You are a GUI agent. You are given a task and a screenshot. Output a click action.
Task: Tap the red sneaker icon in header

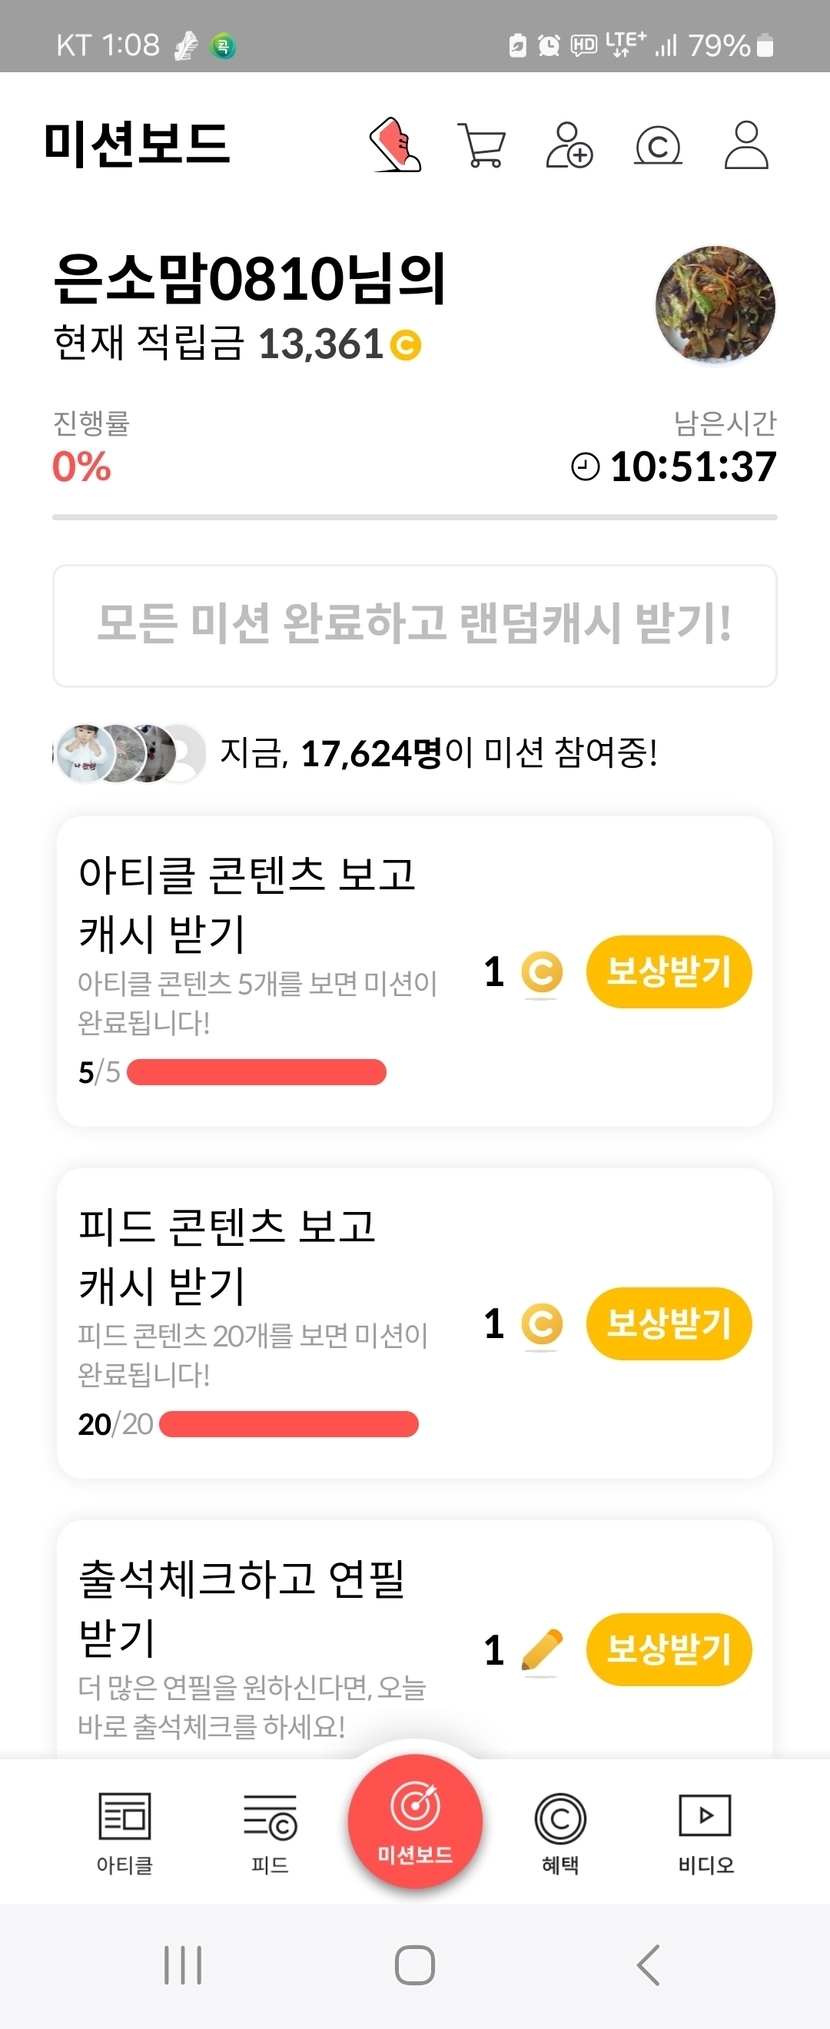point(396,145)
